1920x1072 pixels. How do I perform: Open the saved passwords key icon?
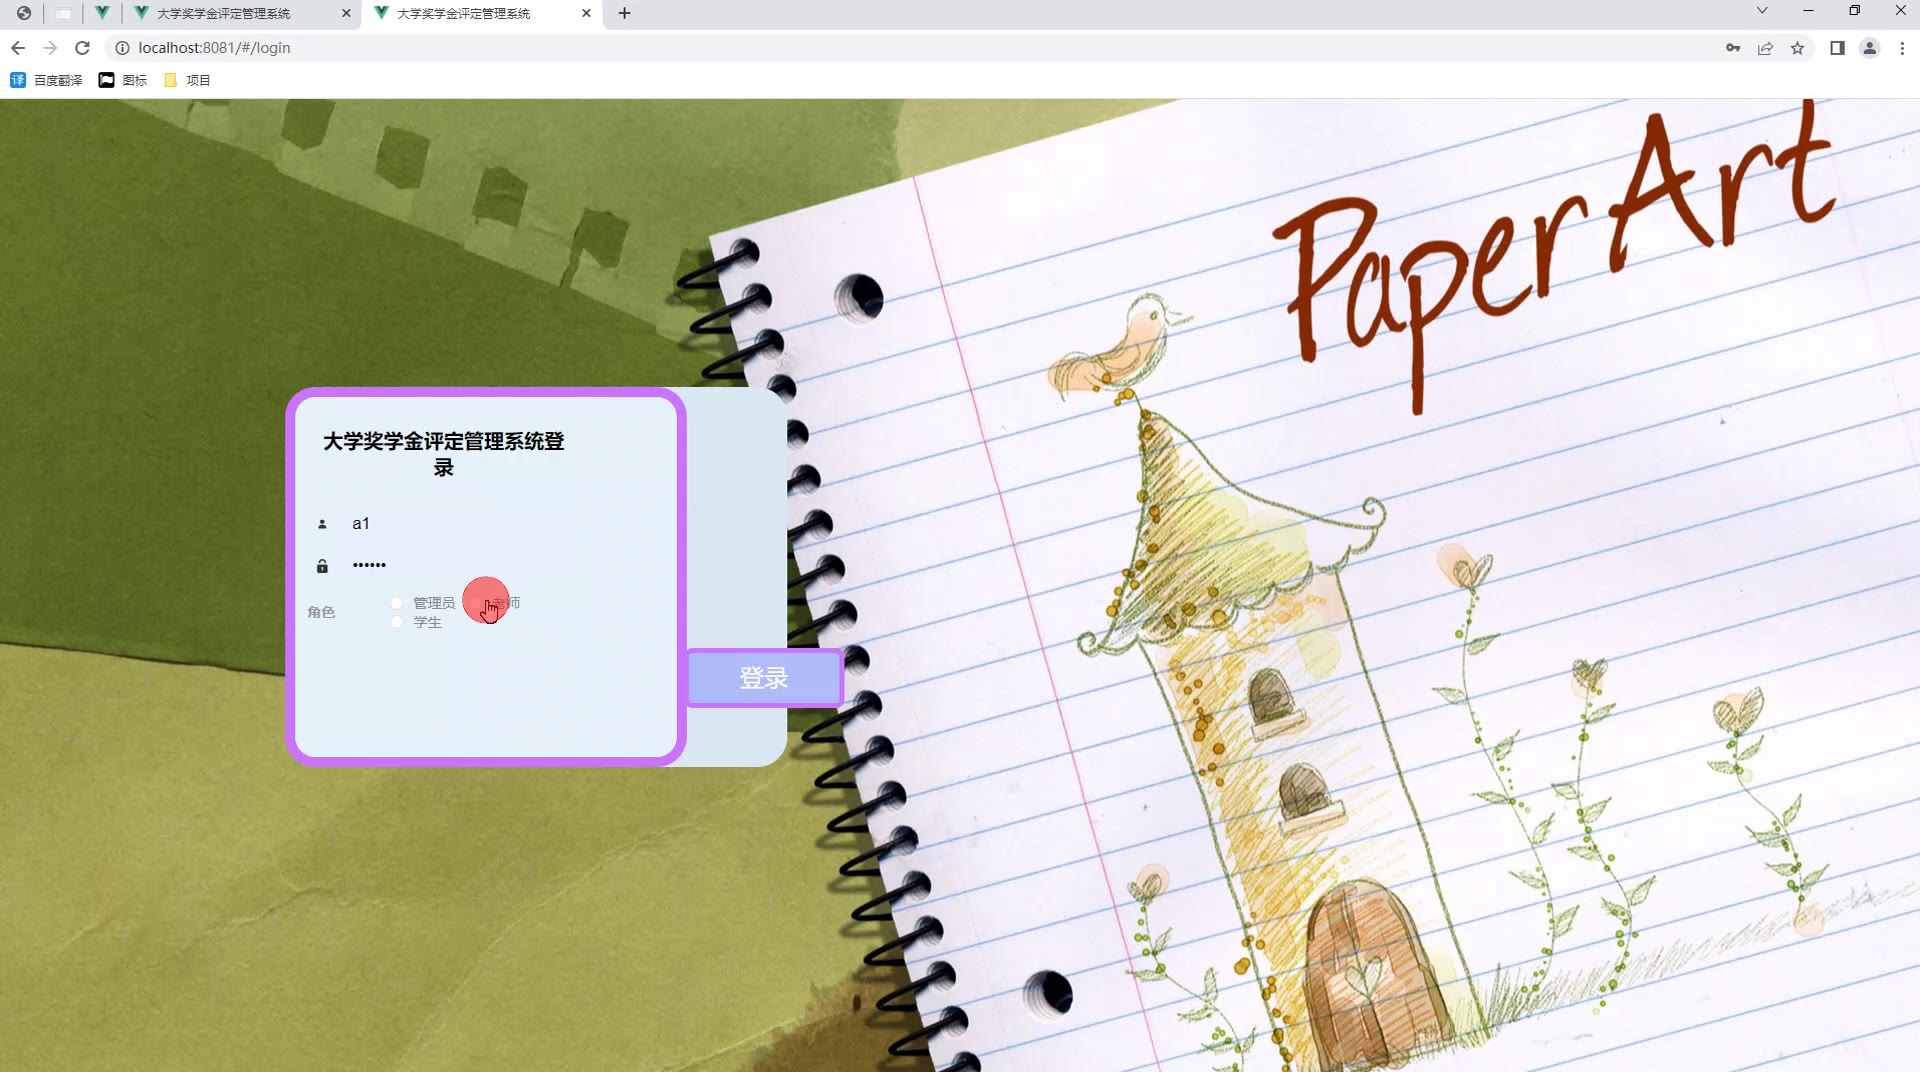tap(1733, 48)
